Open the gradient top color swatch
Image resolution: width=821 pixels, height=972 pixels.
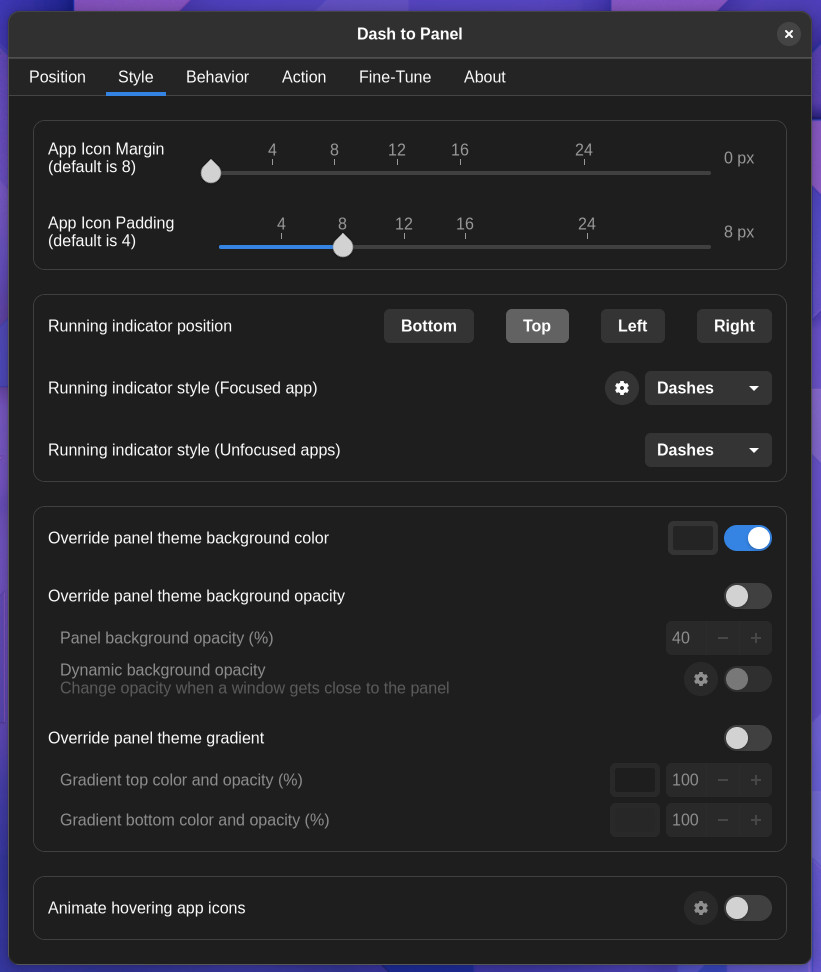point(634,780)
